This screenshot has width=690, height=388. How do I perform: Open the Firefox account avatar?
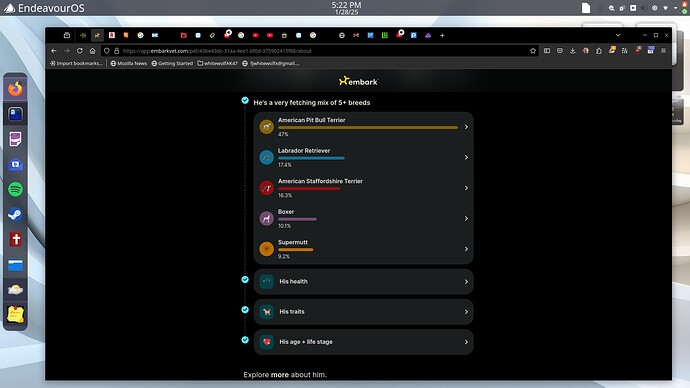click(586, 51)
